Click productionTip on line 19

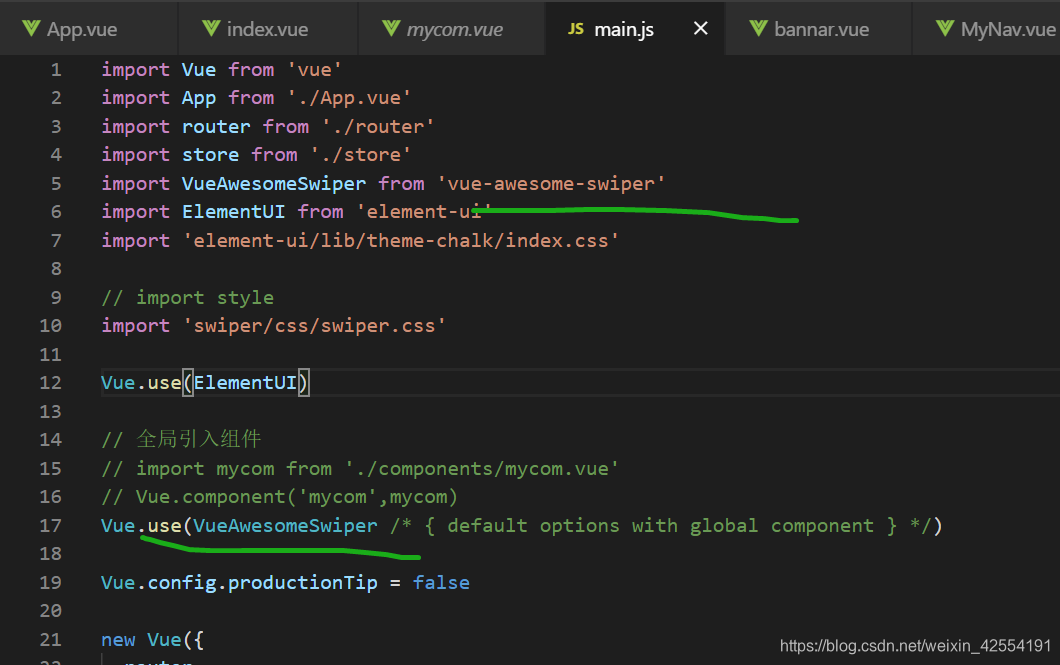click(x=303, y=583)
